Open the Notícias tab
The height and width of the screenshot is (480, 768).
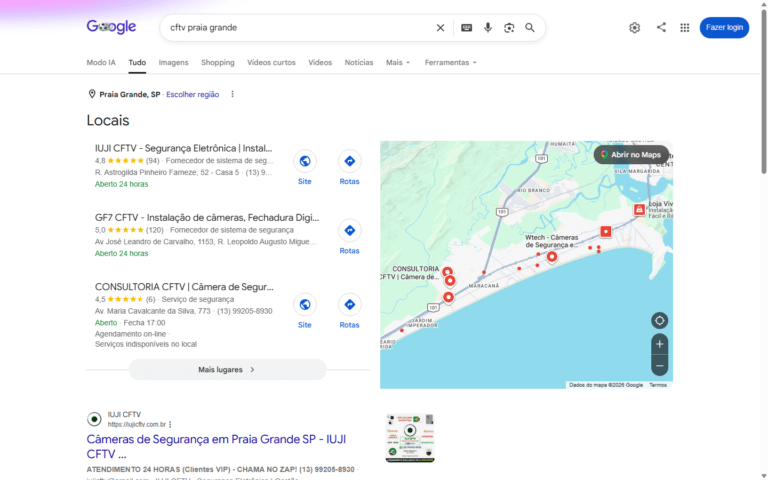coord(359,63)
